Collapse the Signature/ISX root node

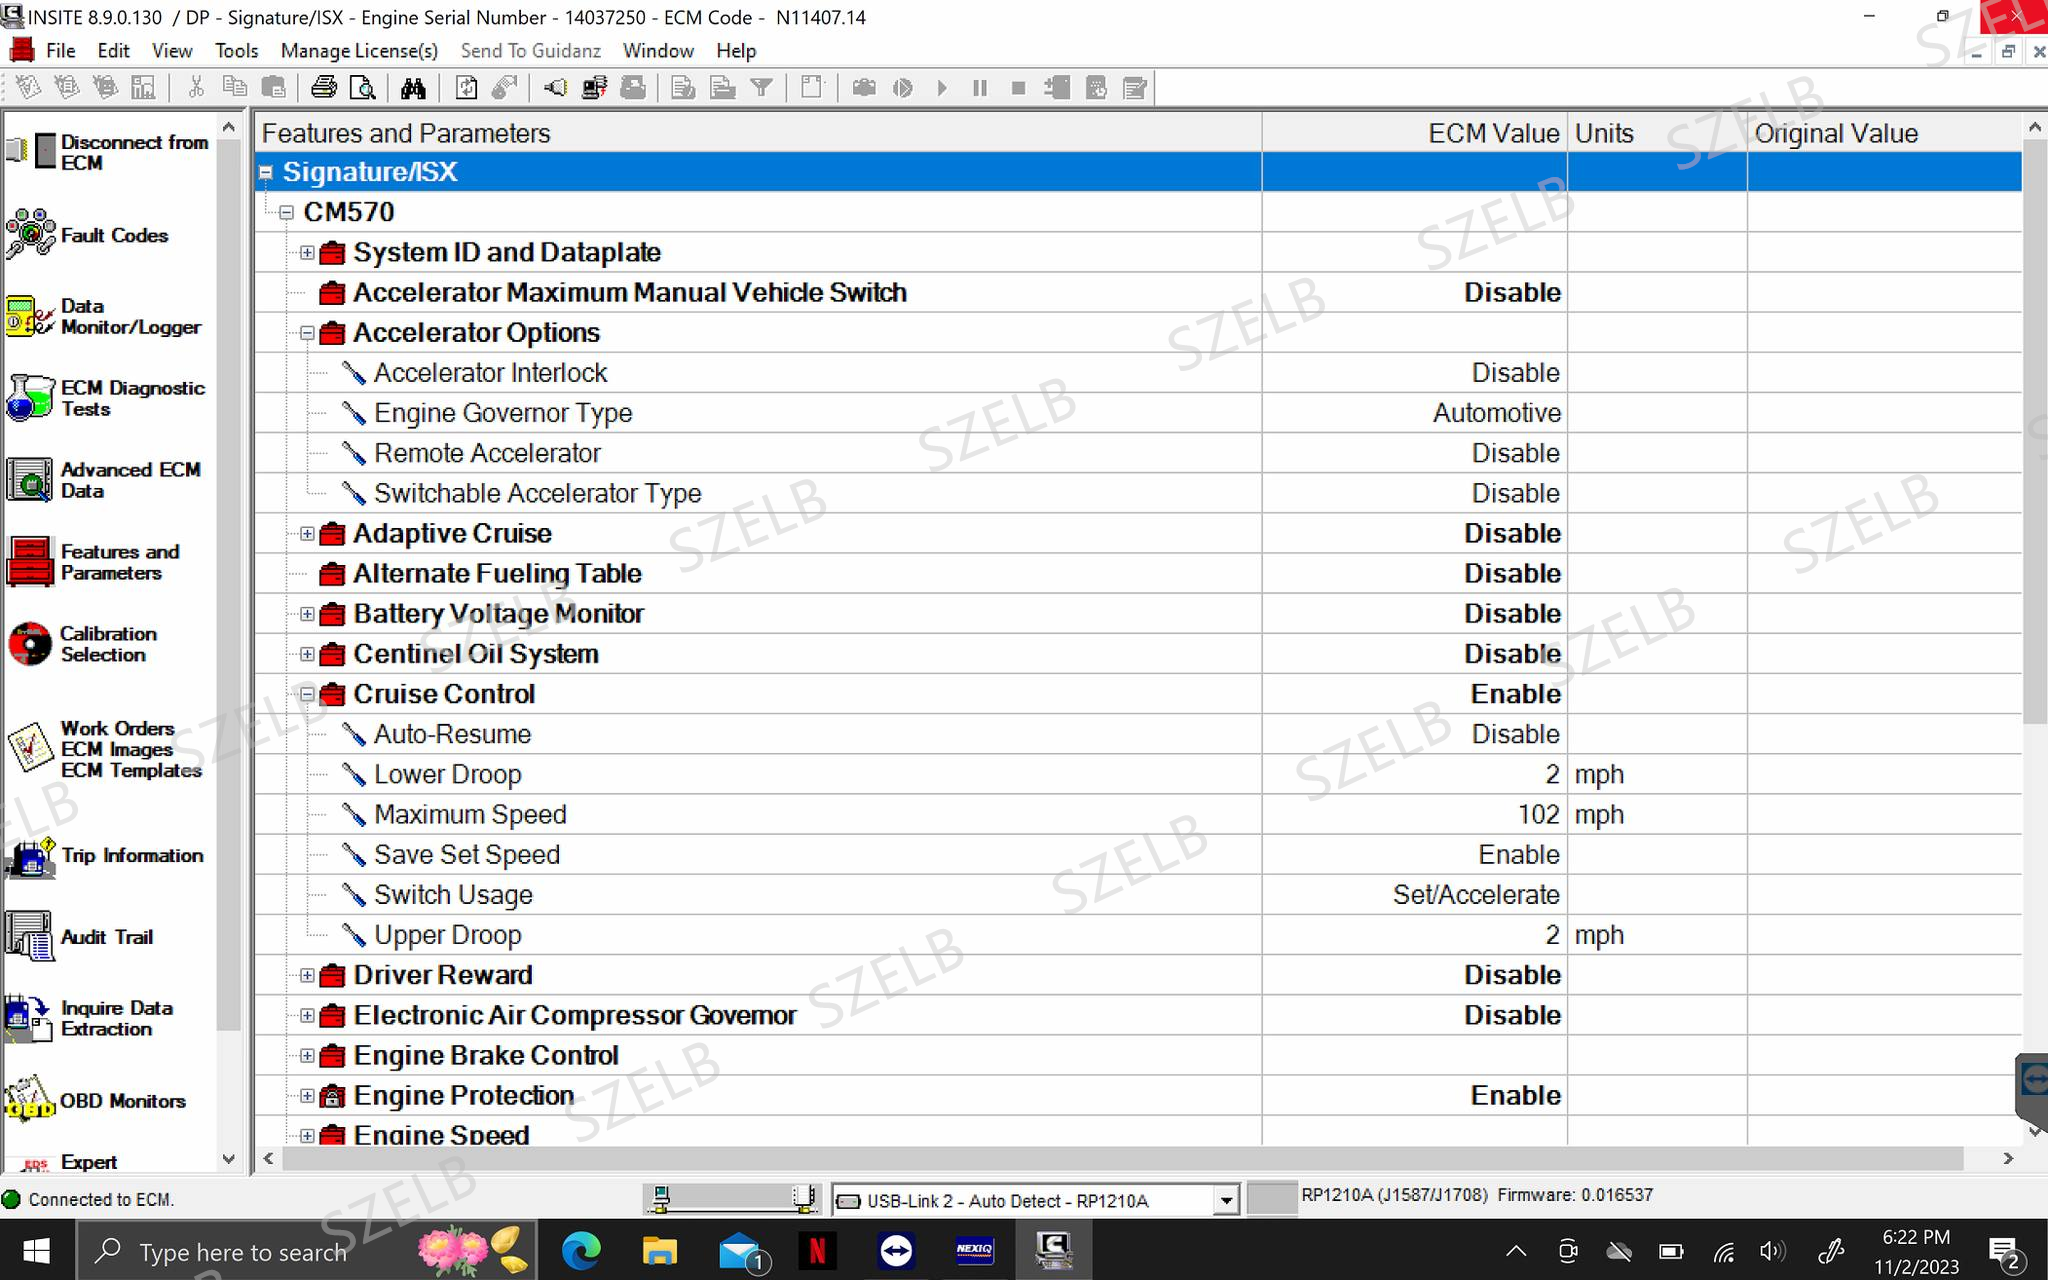(266, 172)
